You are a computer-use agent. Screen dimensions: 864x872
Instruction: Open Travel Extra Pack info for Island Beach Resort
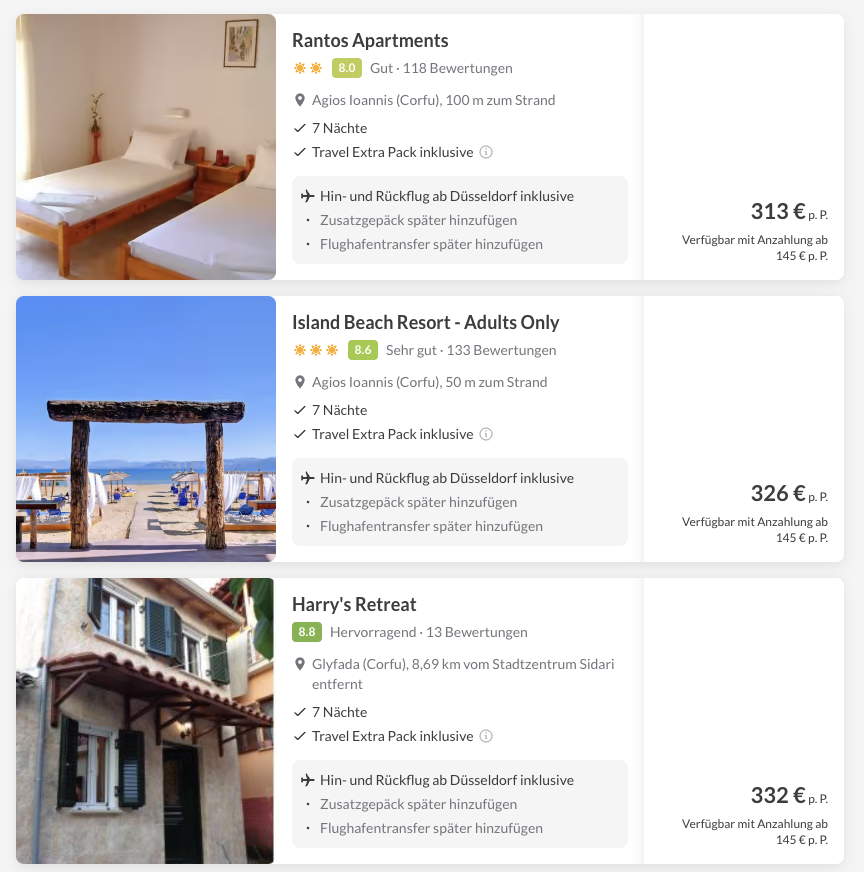(486, 434)
